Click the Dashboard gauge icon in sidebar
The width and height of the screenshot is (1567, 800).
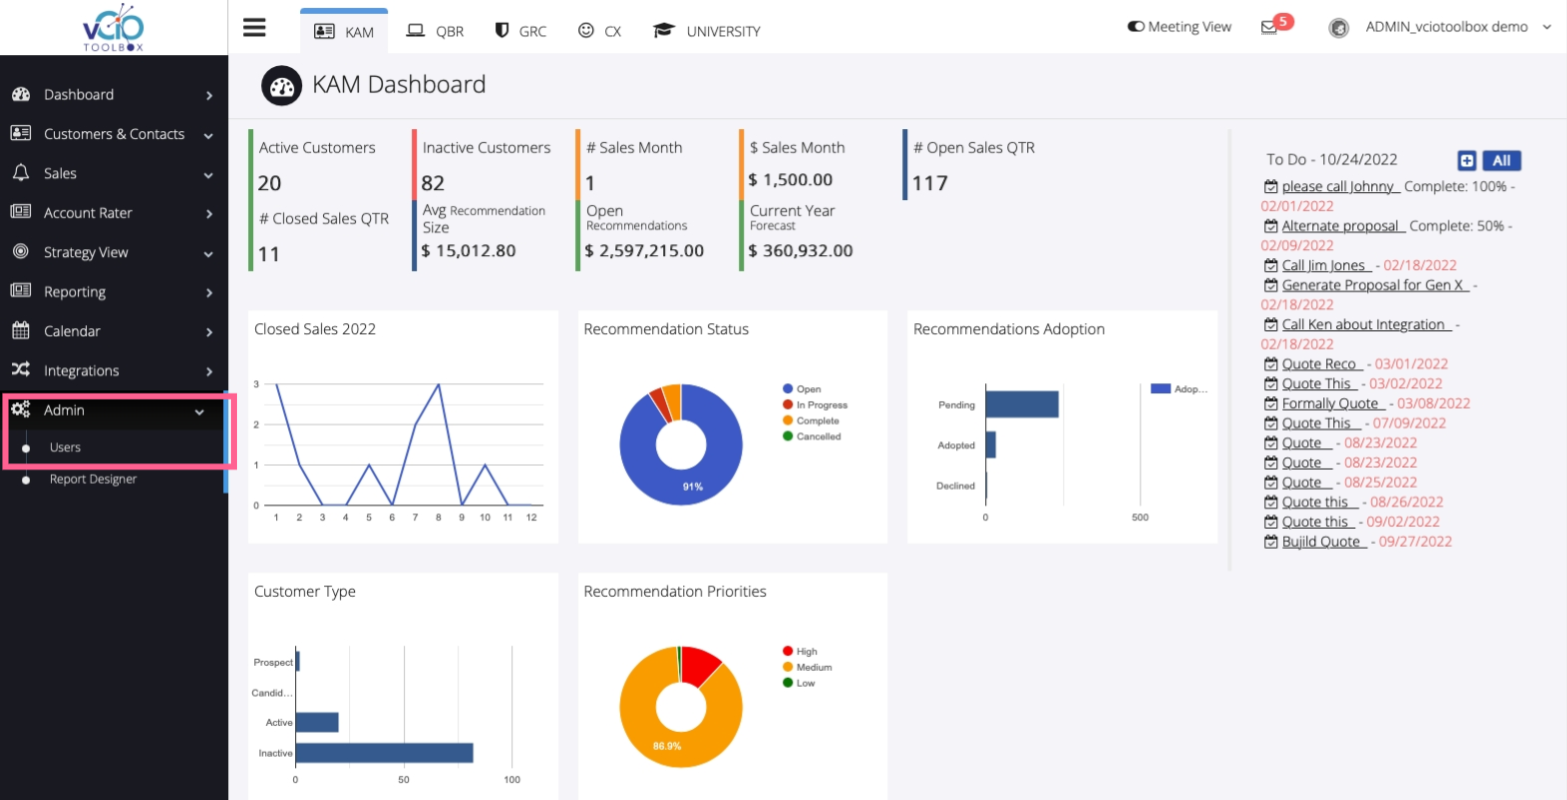(20, 94)
